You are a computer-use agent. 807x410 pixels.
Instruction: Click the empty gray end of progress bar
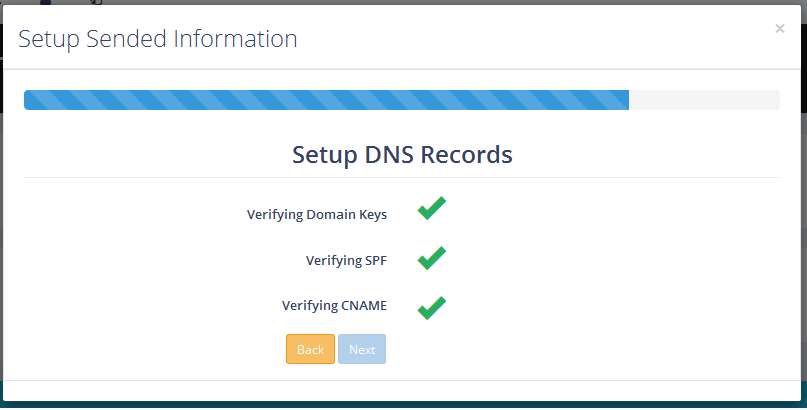(704, 100)
